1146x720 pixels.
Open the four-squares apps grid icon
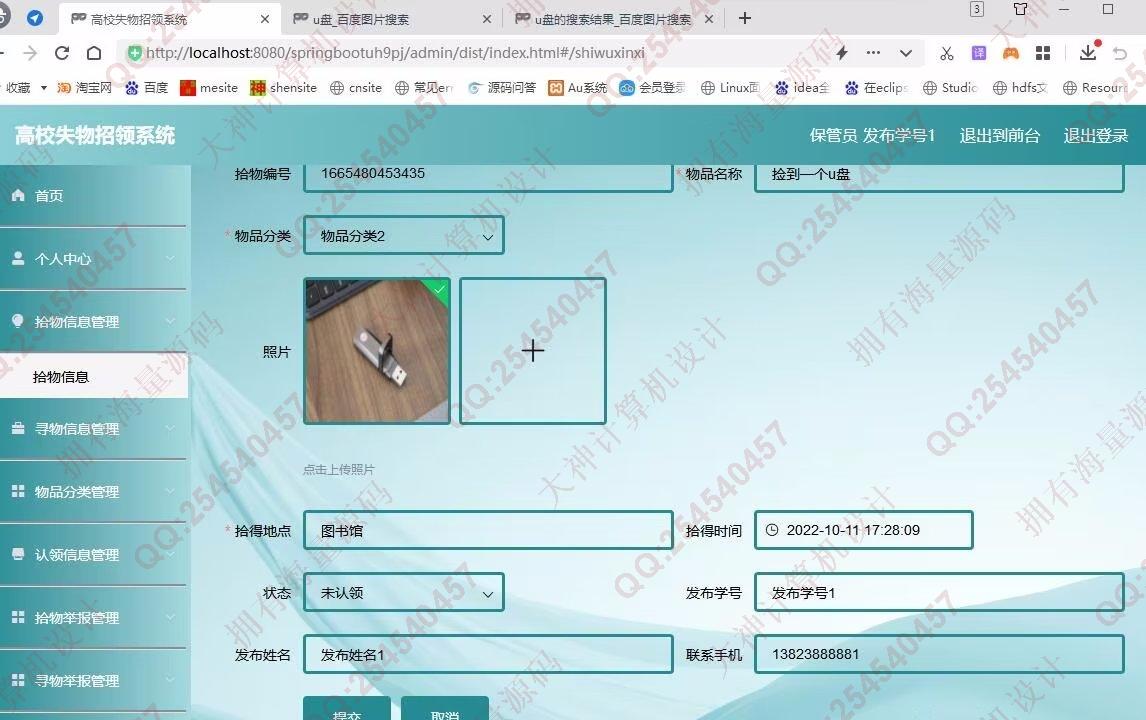[1043, 53]
